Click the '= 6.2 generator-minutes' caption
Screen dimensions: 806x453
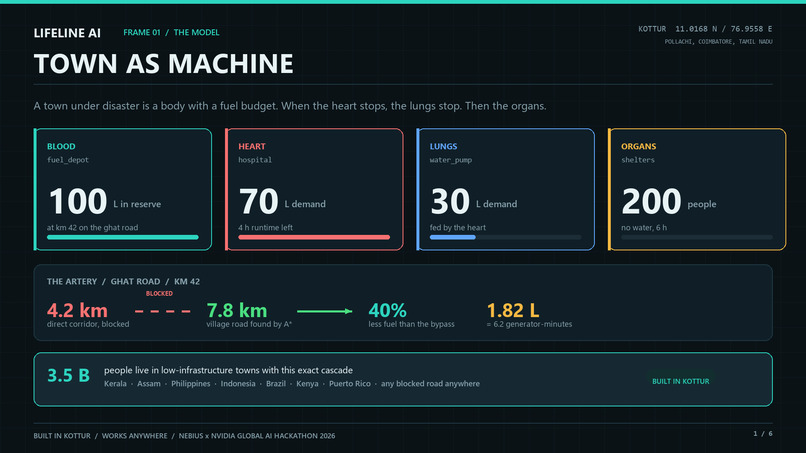[529, 324]
